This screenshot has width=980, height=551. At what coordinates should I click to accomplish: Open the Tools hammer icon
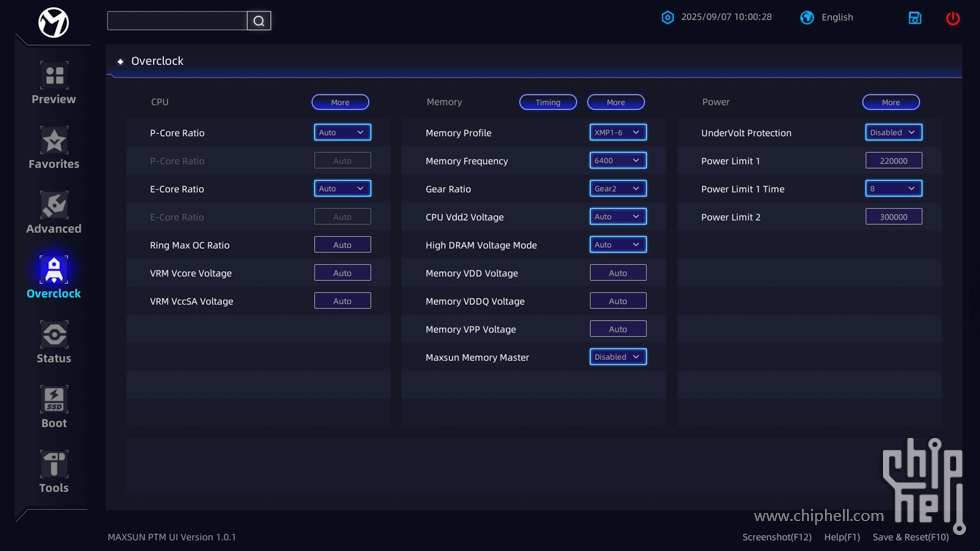(x=54, y=464)
